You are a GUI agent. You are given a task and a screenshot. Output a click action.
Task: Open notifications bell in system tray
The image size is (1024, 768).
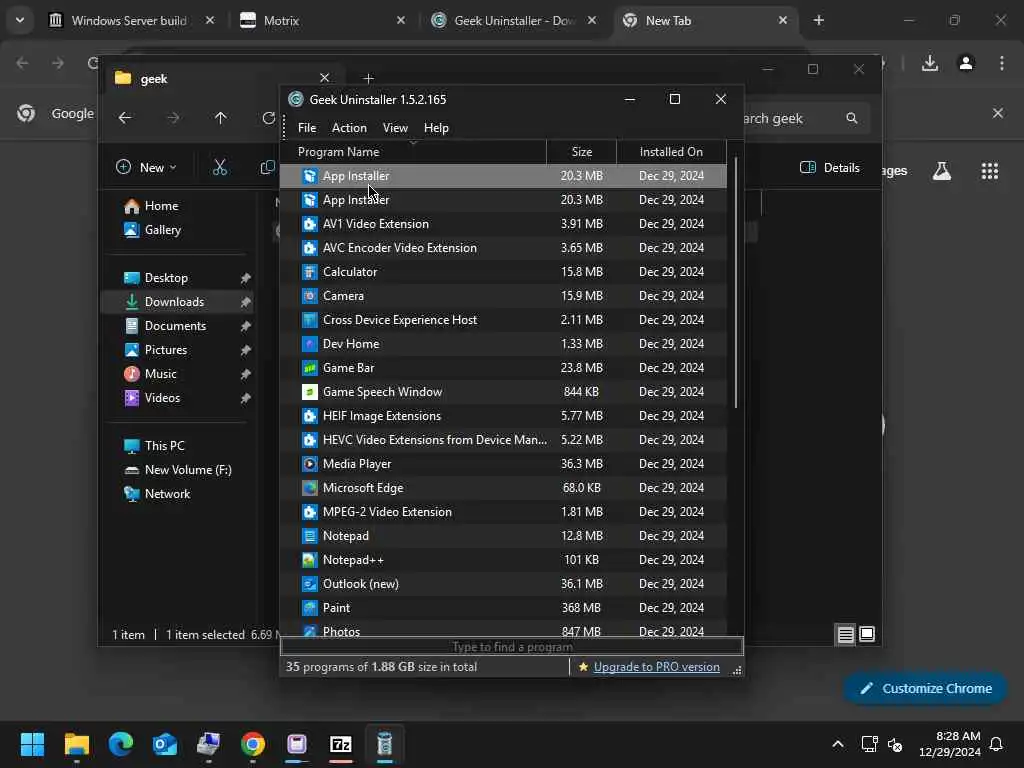[997, 744]
